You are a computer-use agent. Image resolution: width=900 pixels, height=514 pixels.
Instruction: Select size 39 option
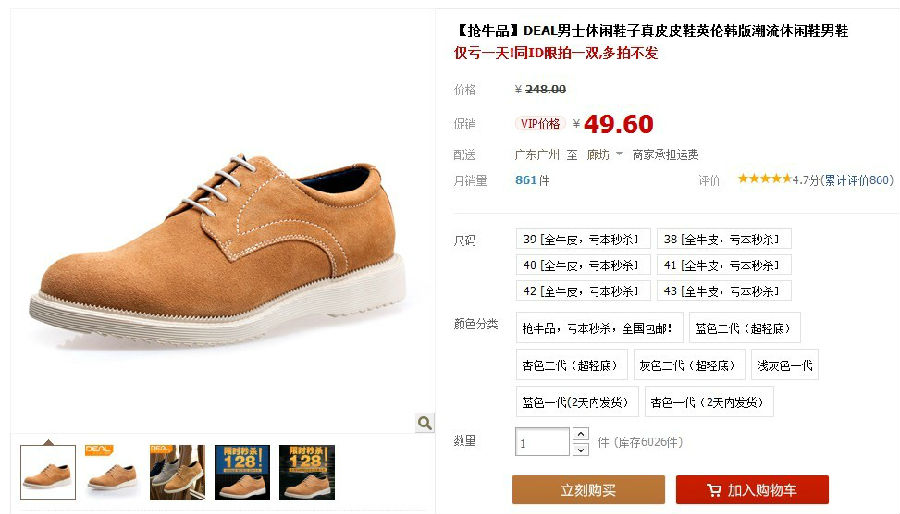583,239
